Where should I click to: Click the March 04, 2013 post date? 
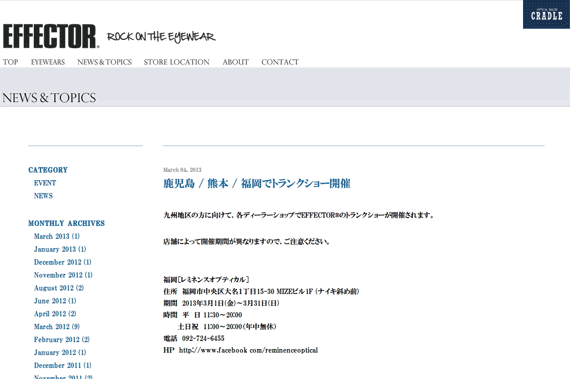182,170
